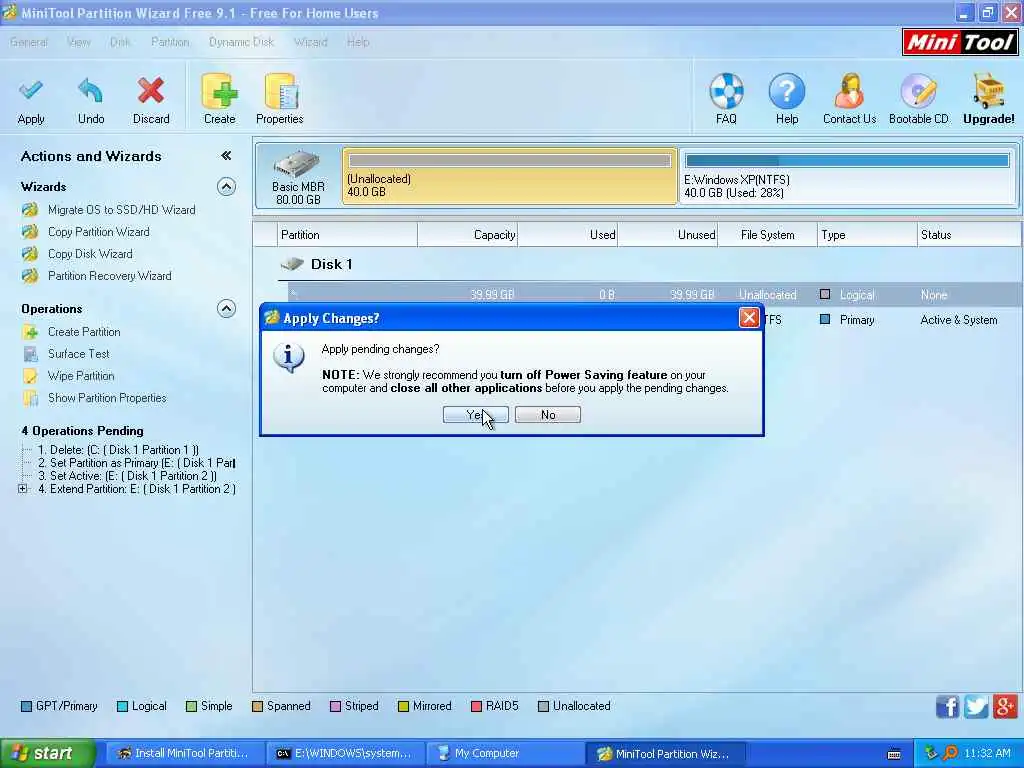This screenshot has height=768, width=1024.
Task: Open the FAQ lifebuoy icon
Action: (726, 91)
